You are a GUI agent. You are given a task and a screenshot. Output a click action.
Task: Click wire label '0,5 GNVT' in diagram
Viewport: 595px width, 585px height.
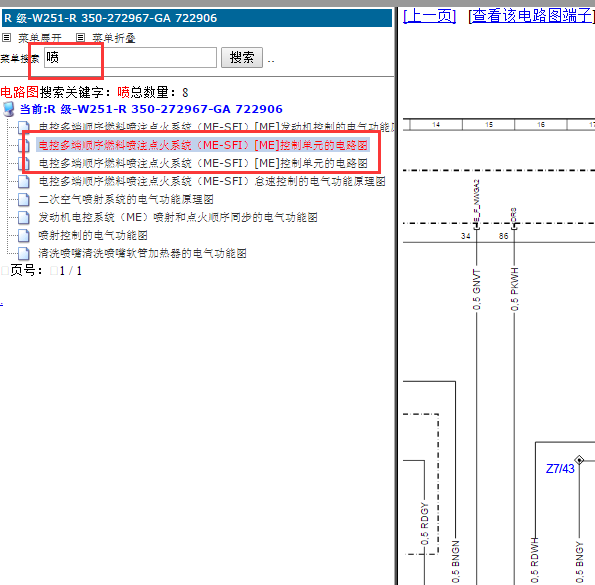tap(477, 290)
